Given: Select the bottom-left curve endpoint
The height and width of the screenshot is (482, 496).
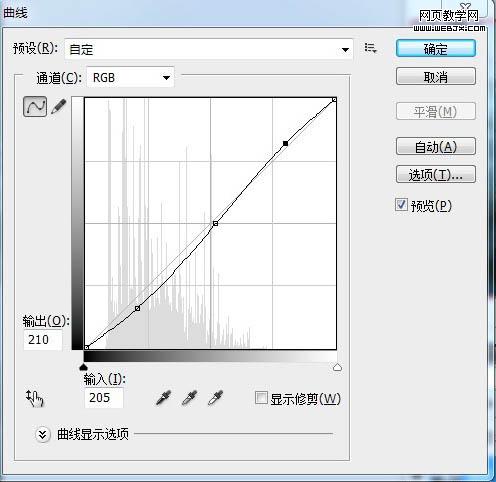Looking at the screenshot, I should point(86,347).
